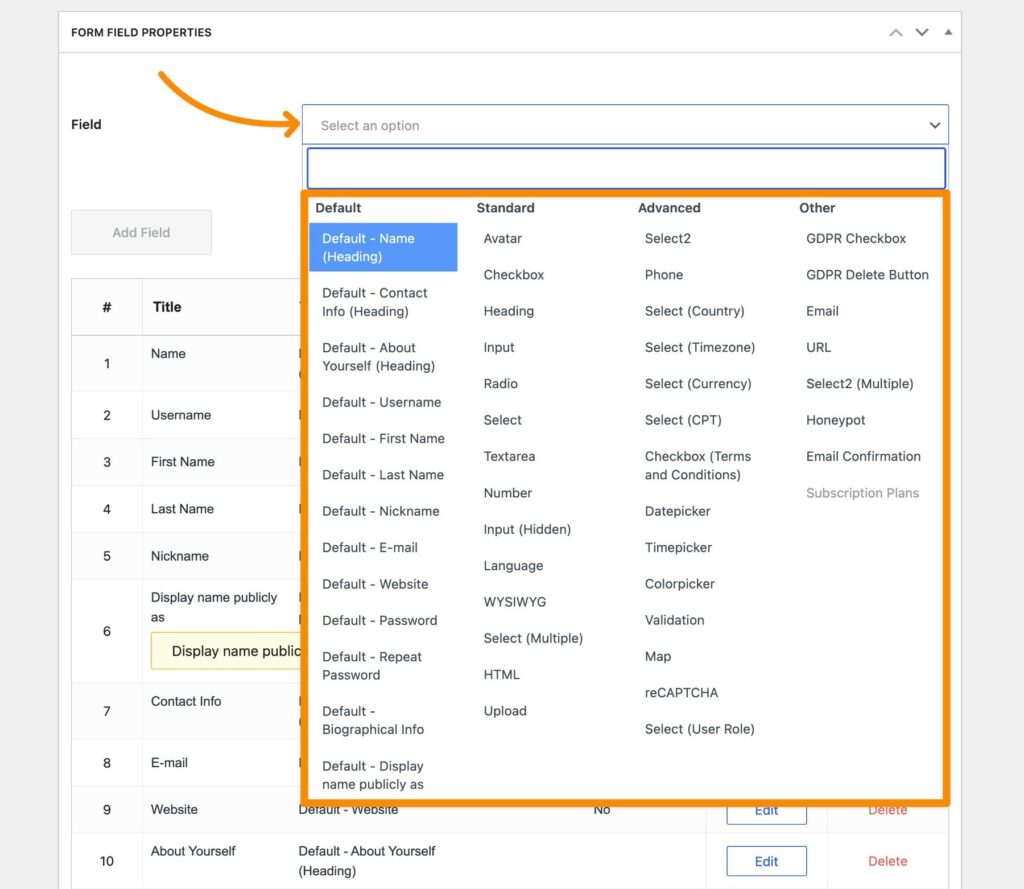Select the Radio field type
The height and width of the screenshot is (889, 1024).
tap(500, 384)
